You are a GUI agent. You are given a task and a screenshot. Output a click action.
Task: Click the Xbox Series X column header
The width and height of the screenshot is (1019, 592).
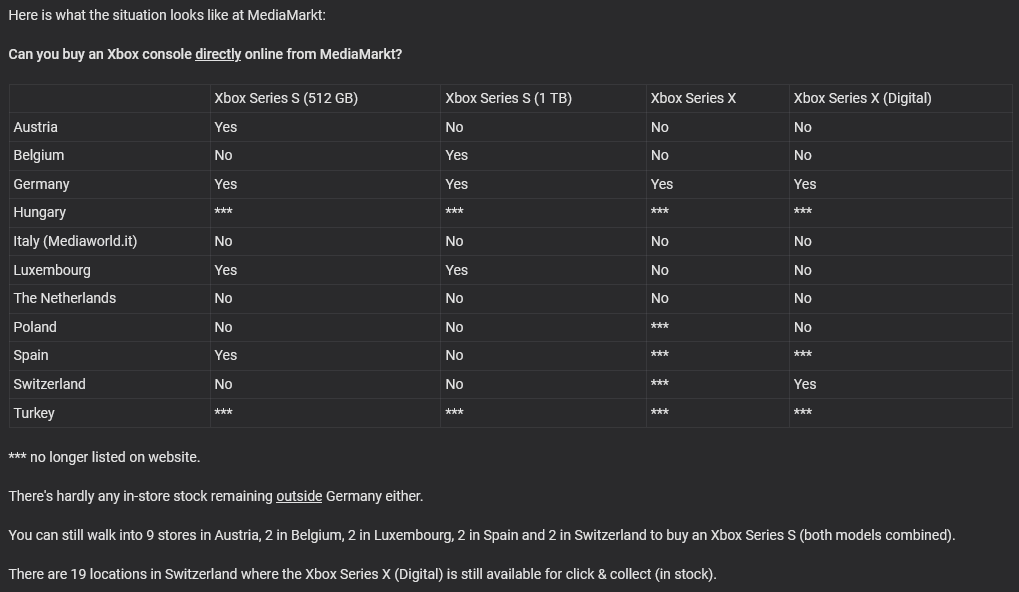pos(693,98)
